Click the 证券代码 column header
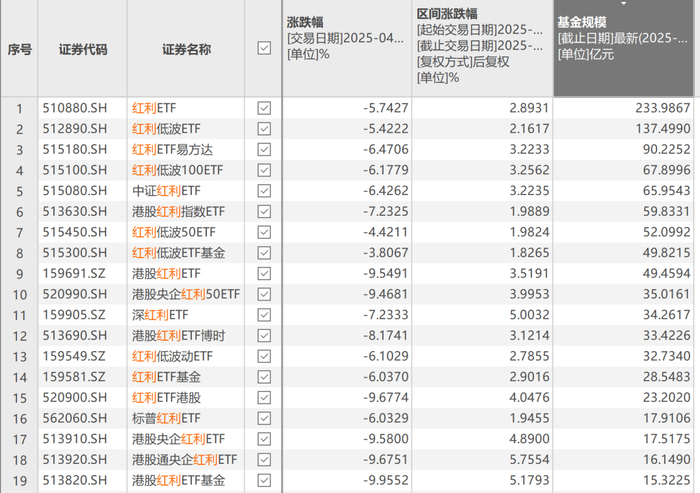700x493 pixels. 83,48
